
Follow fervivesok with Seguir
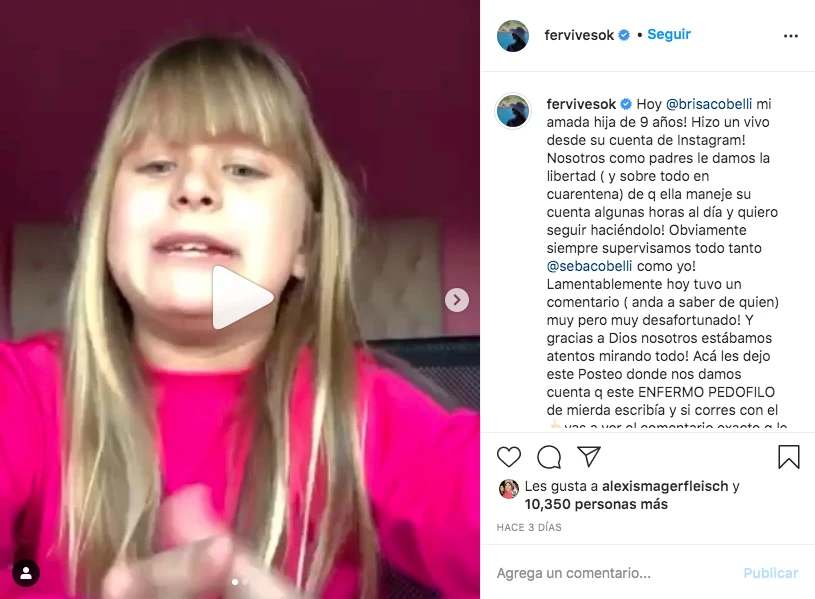[x=669, y=34]
